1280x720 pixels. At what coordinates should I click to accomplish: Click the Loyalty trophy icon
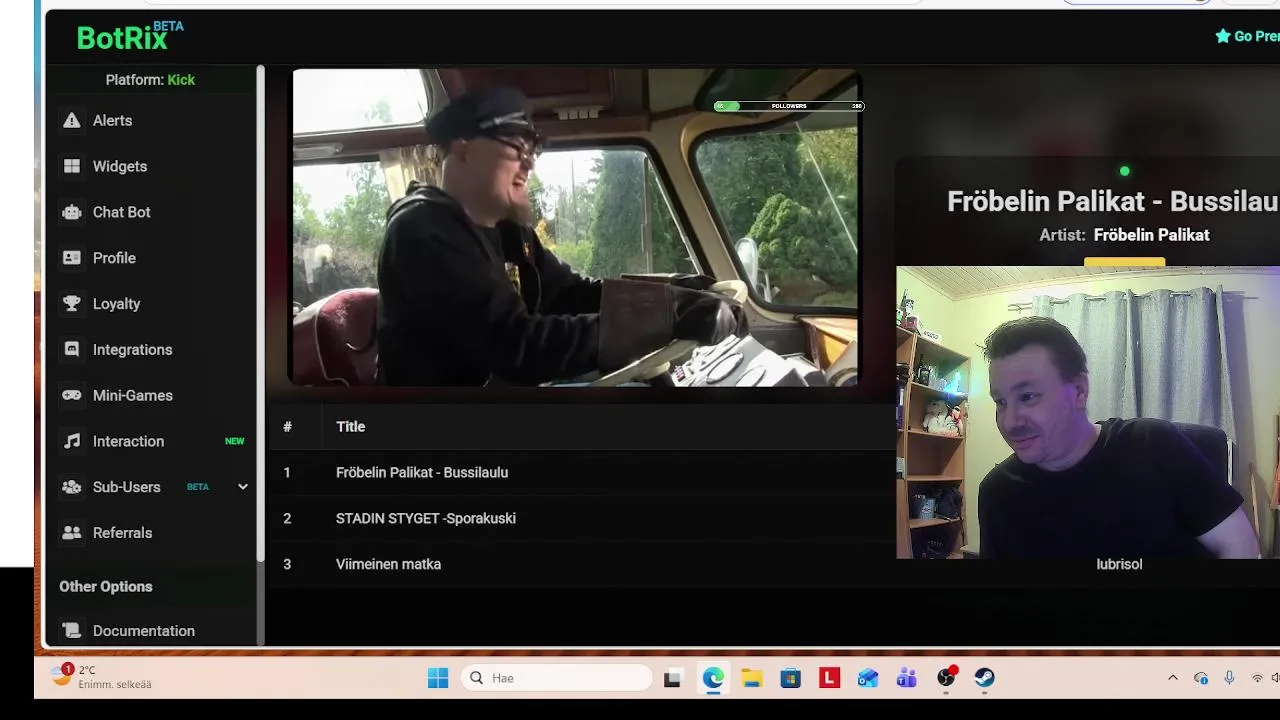pyautogui.click(x=71, y=304)
